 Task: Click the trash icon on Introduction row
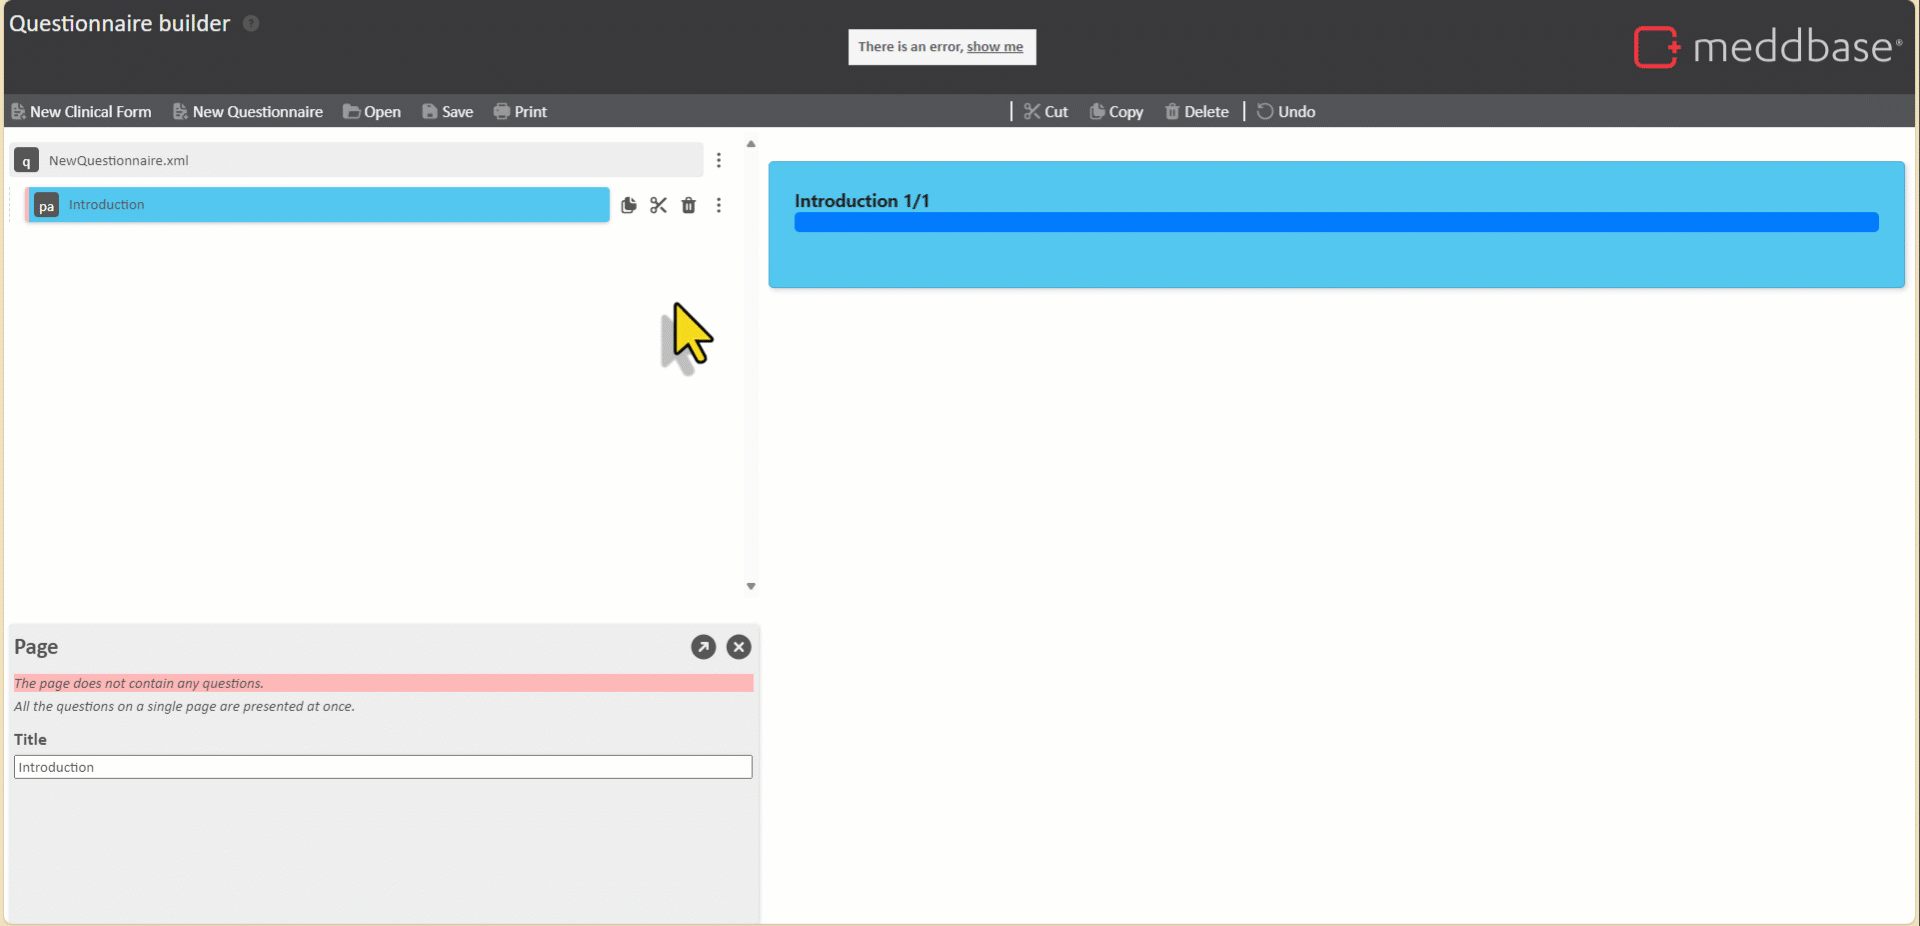(688, 205)
